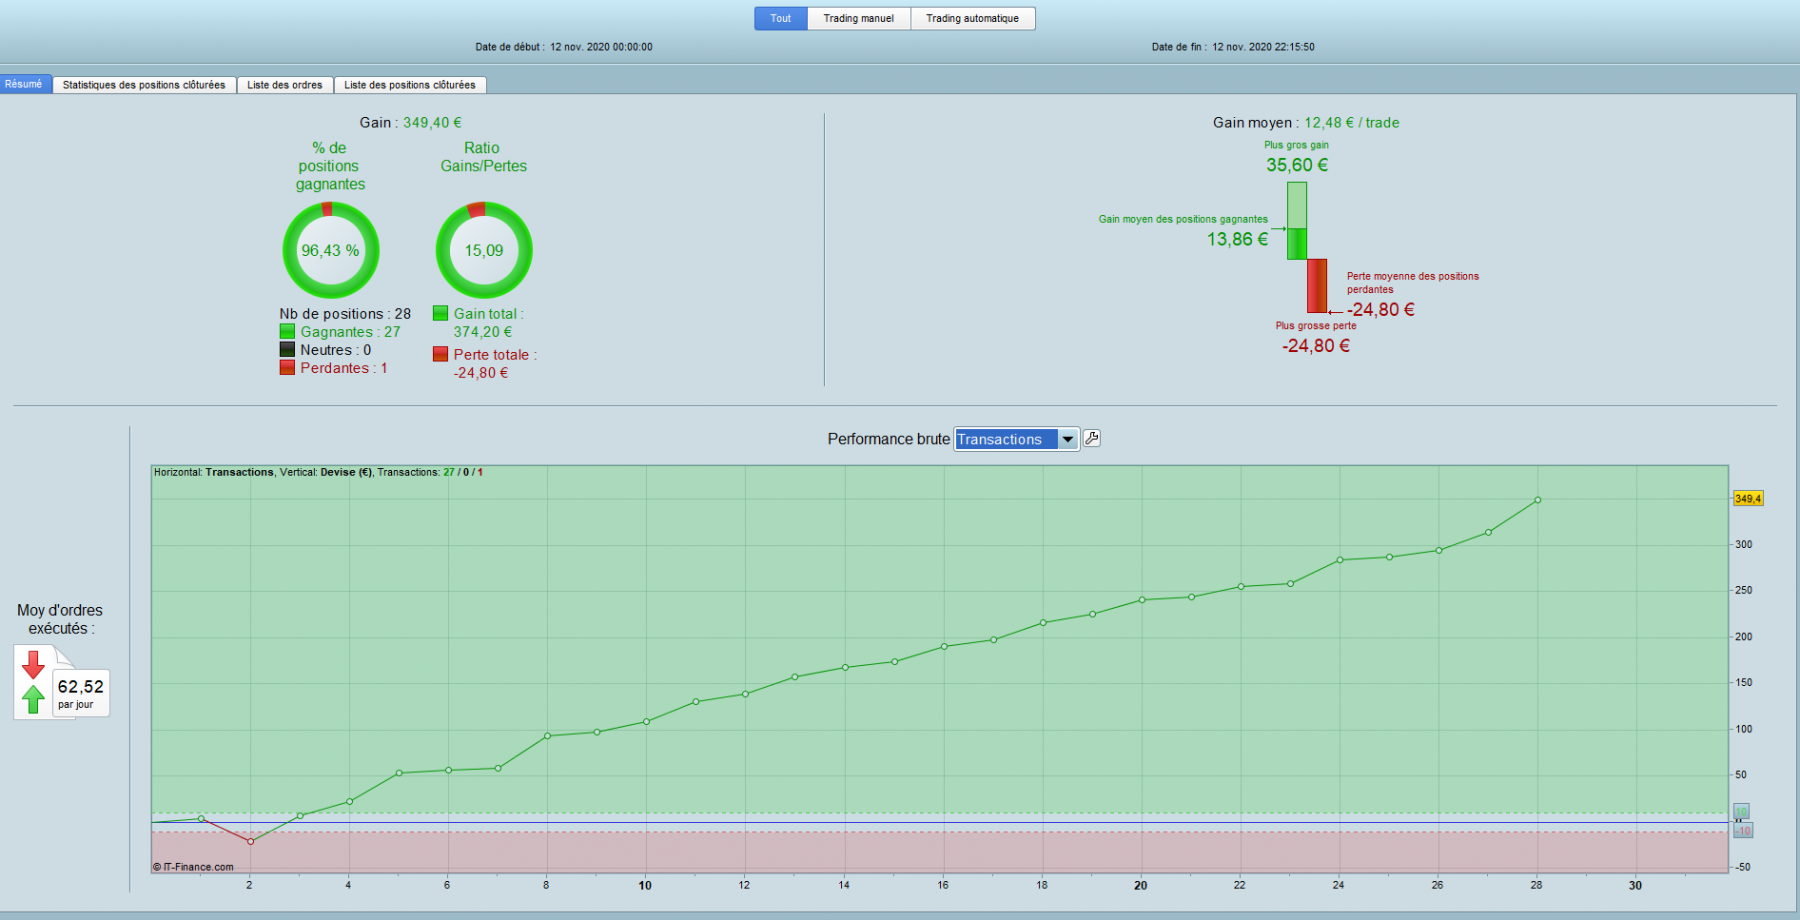The height and width of the screenshot is (920, 1800).
Task: Open the Liste des ordres tab
Action: pos(285,85)
